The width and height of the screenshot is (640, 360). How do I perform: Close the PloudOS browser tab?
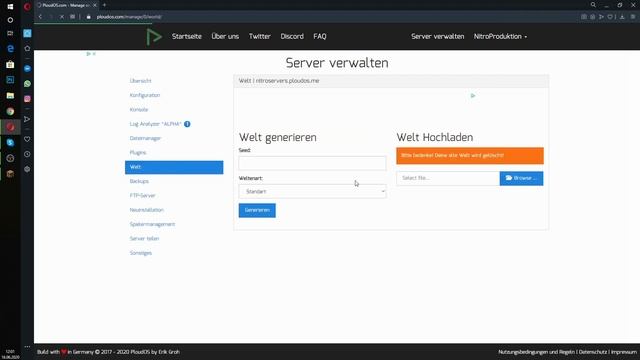click(95, 5)
